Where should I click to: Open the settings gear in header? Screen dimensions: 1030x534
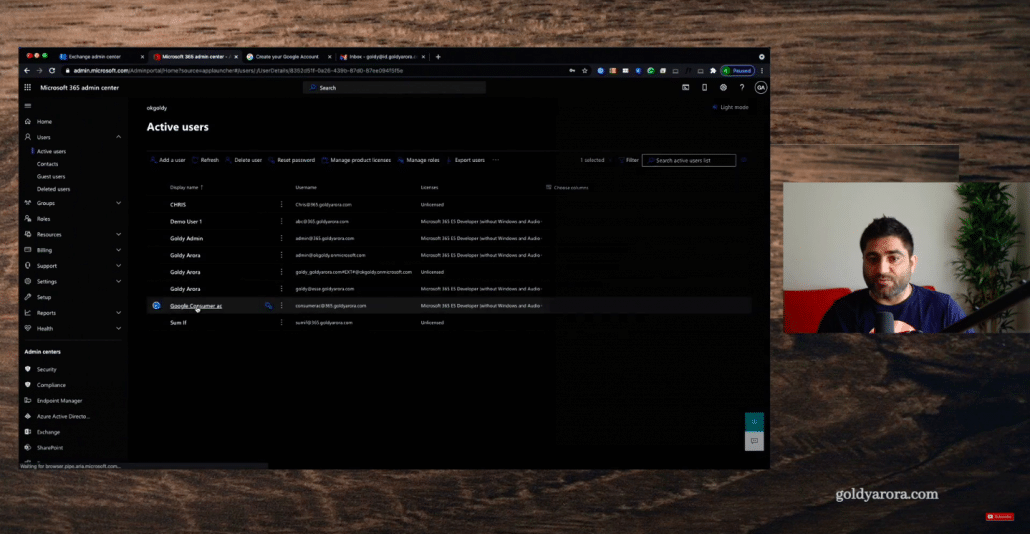[723, 87]
